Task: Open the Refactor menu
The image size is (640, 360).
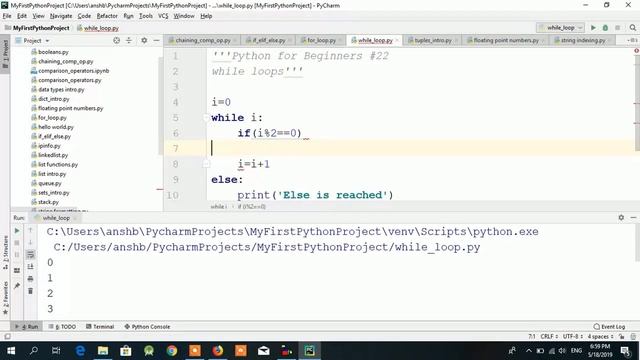Action: pyautogui.click(x=107, y=16)
